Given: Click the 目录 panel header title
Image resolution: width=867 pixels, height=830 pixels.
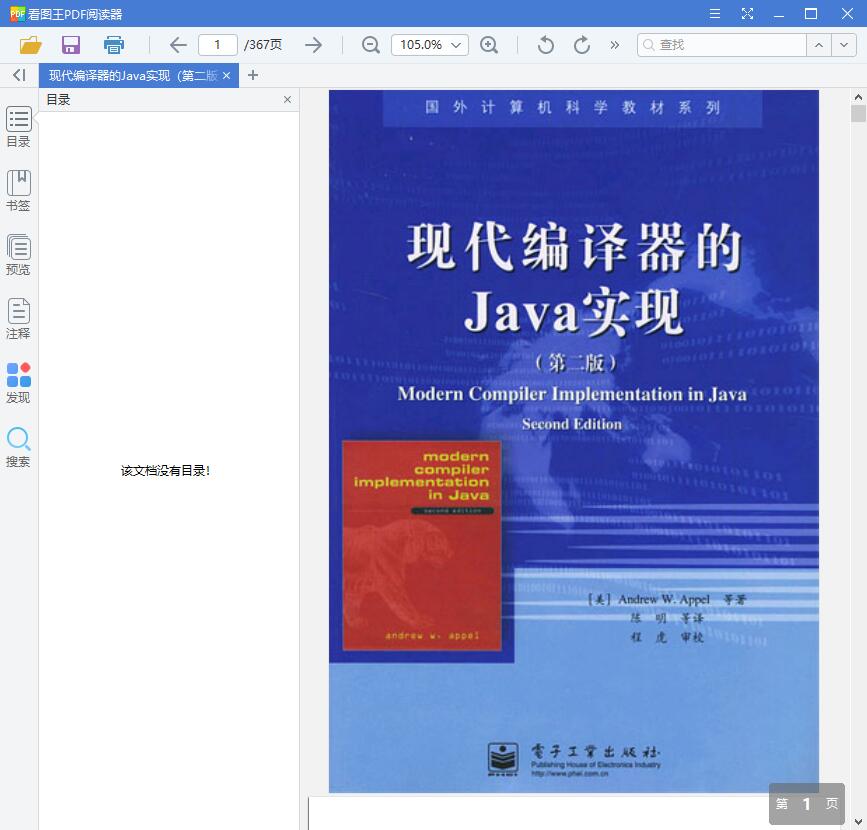Looking at the screenshot, I should (58, 100).
